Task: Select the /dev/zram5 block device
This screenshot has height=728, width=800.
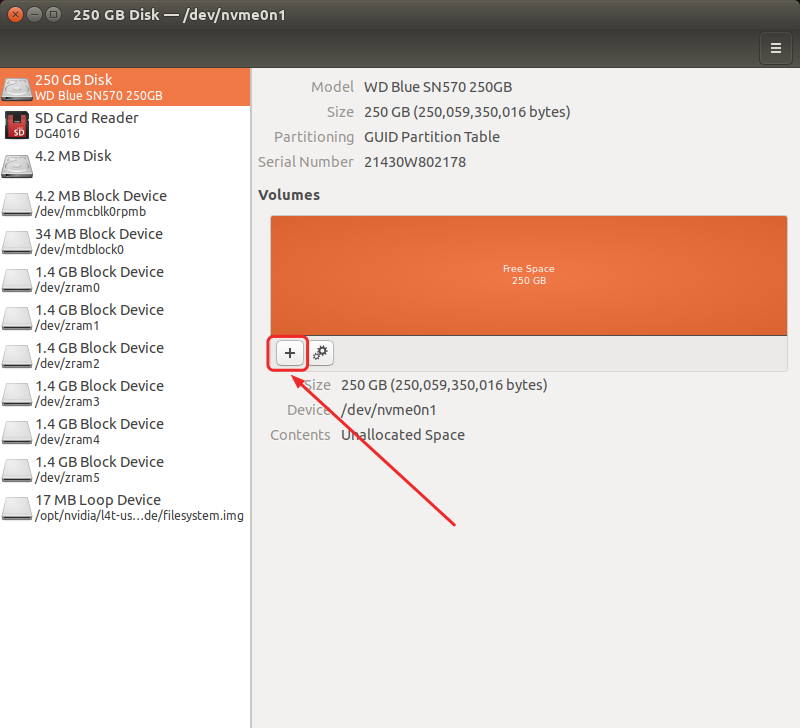Action: (125, 469)
